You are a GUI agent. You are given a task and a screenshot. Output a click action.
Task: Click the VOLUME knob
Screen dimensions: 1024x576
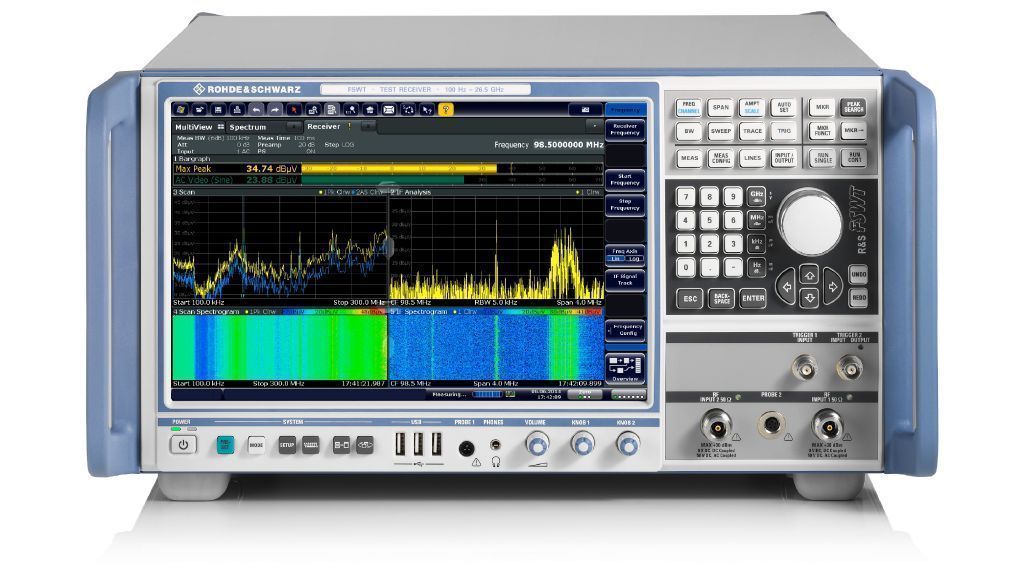(536, 444)
